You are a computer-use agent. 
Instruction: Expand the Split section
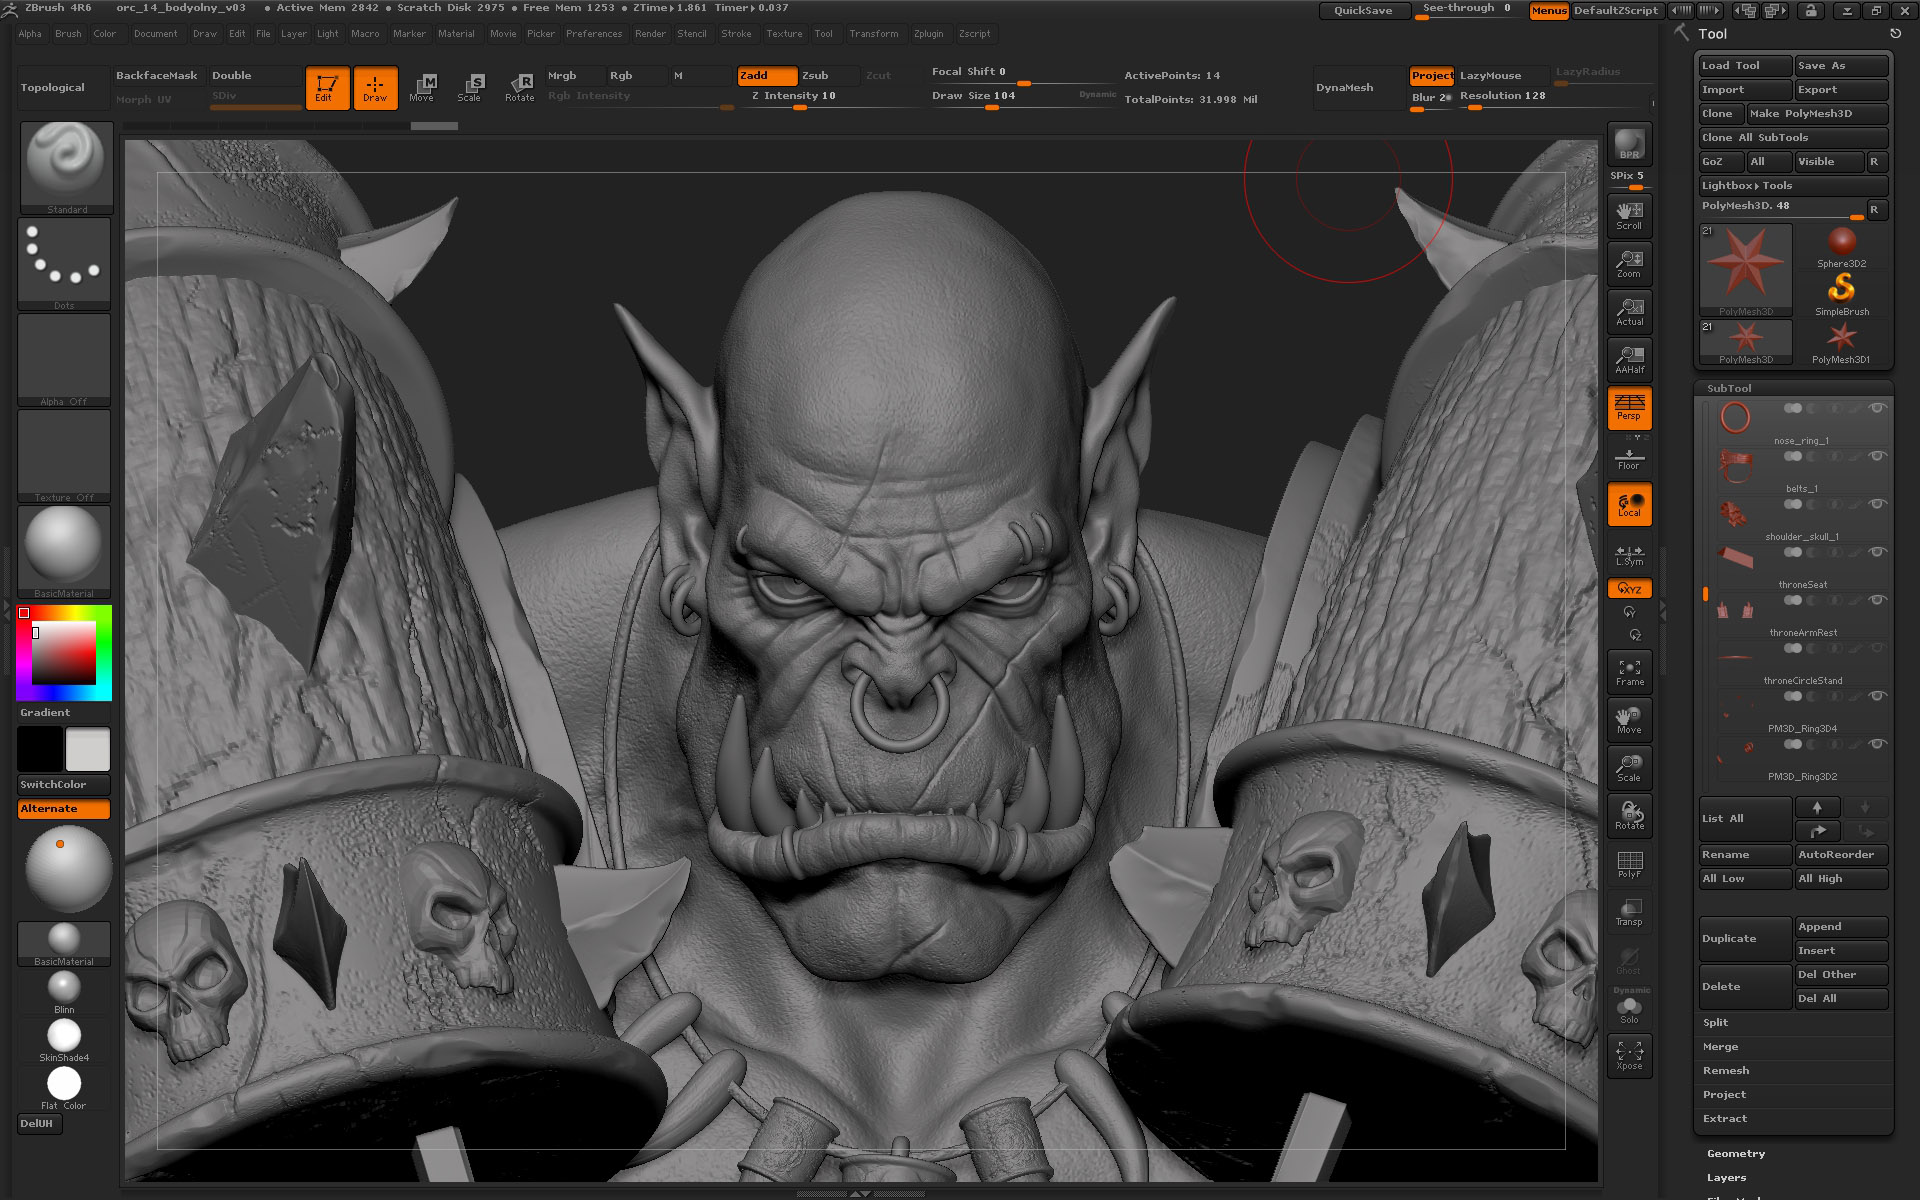tap(1716, 1023)
